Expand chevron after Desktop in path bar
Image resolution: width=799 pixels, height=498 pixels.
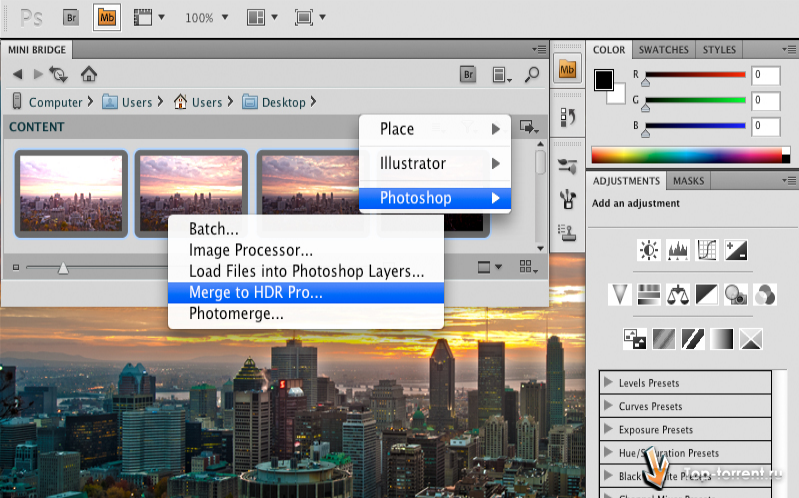[x=313, y=102]
